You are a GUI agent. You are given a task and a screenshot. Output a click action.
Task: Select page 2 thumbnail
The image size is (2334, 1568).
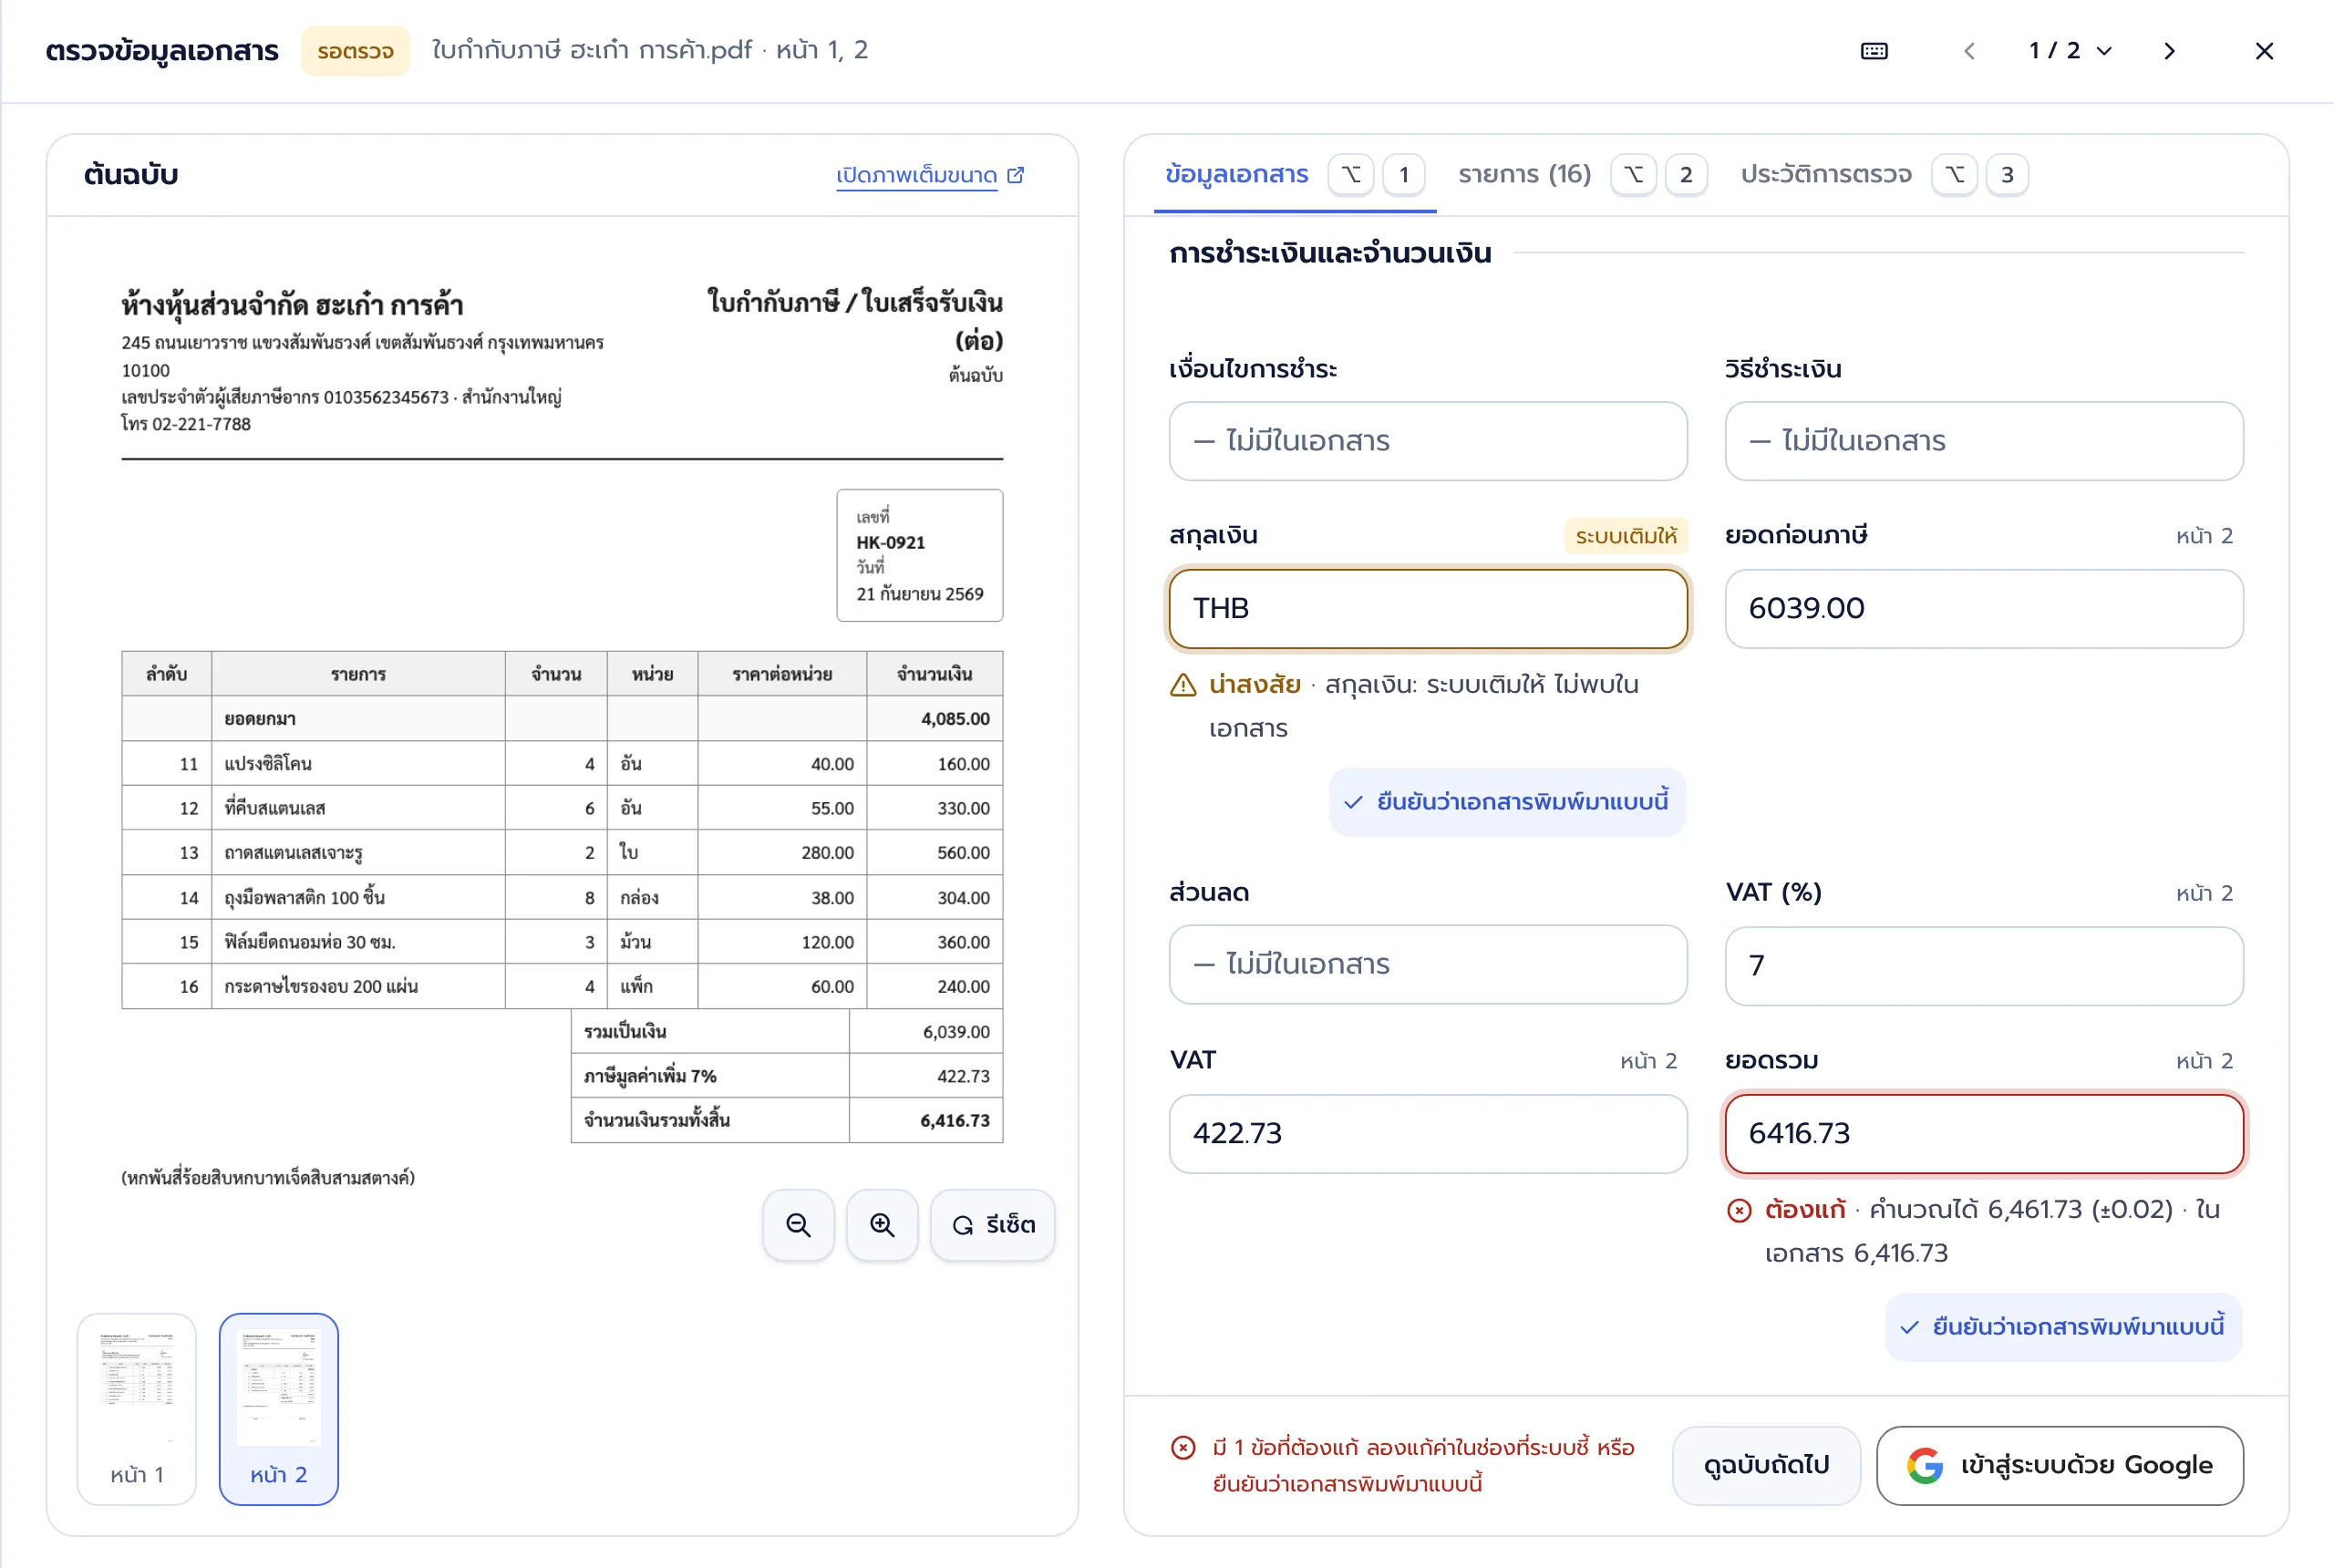point(279,1409)
